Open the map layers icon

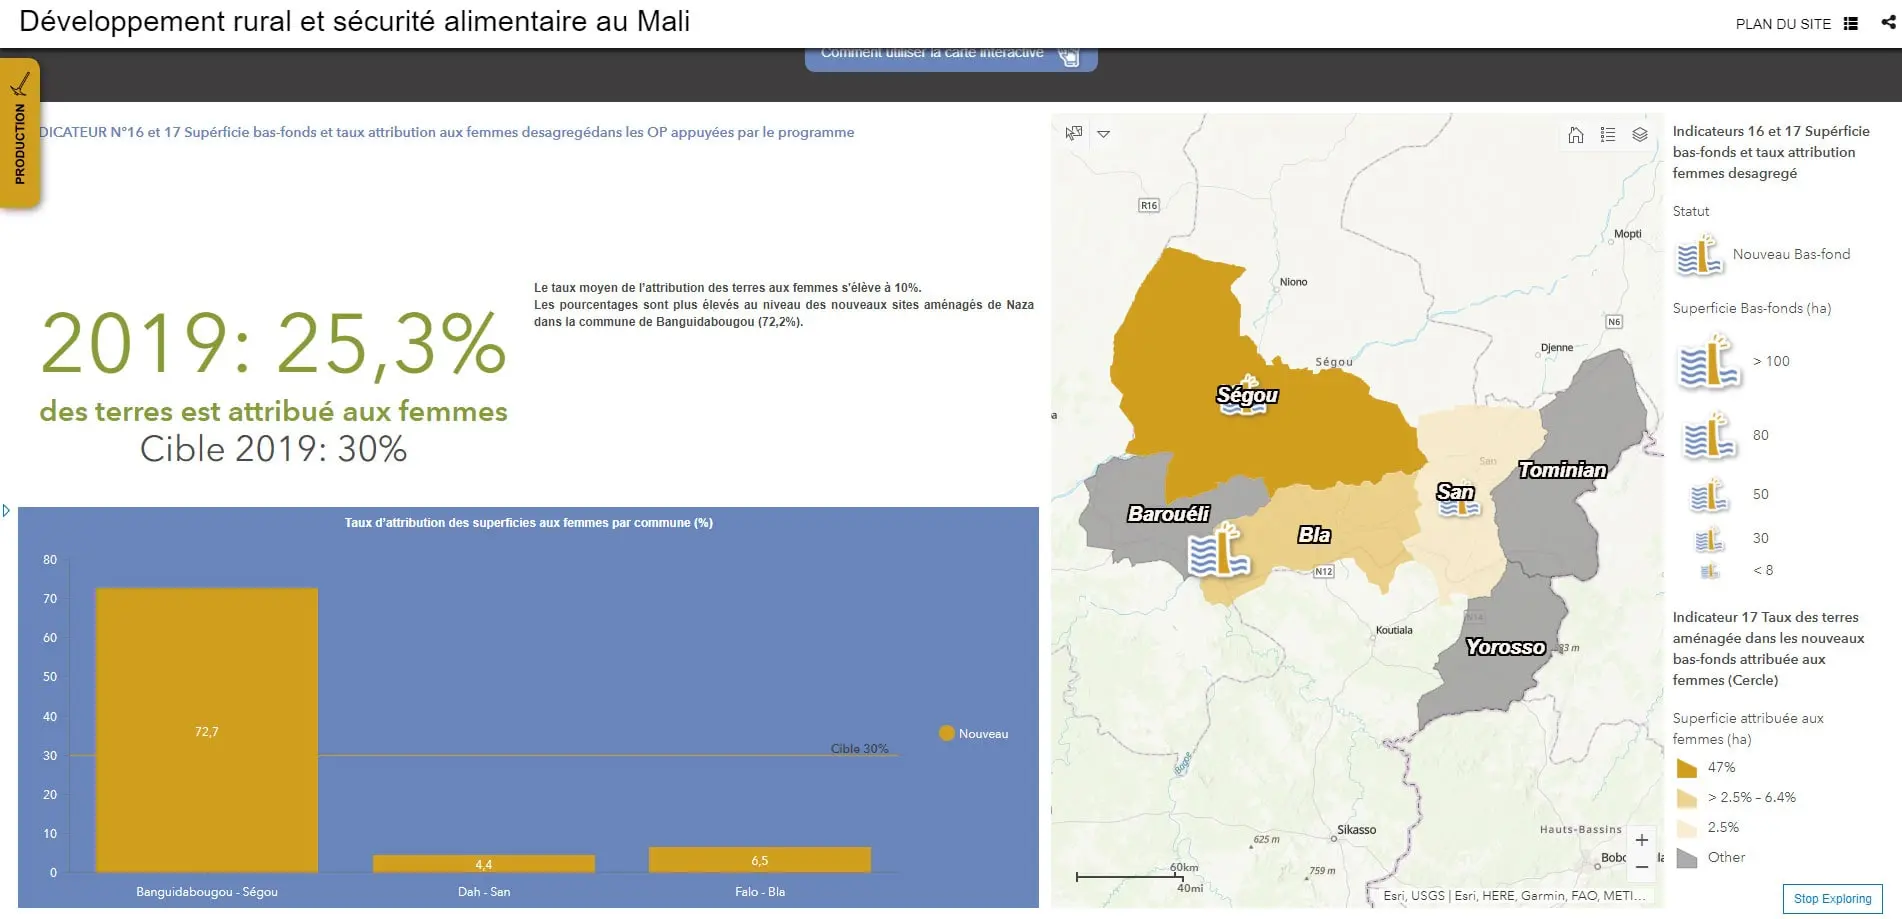pyautogui.click(x=1639, y=134)
